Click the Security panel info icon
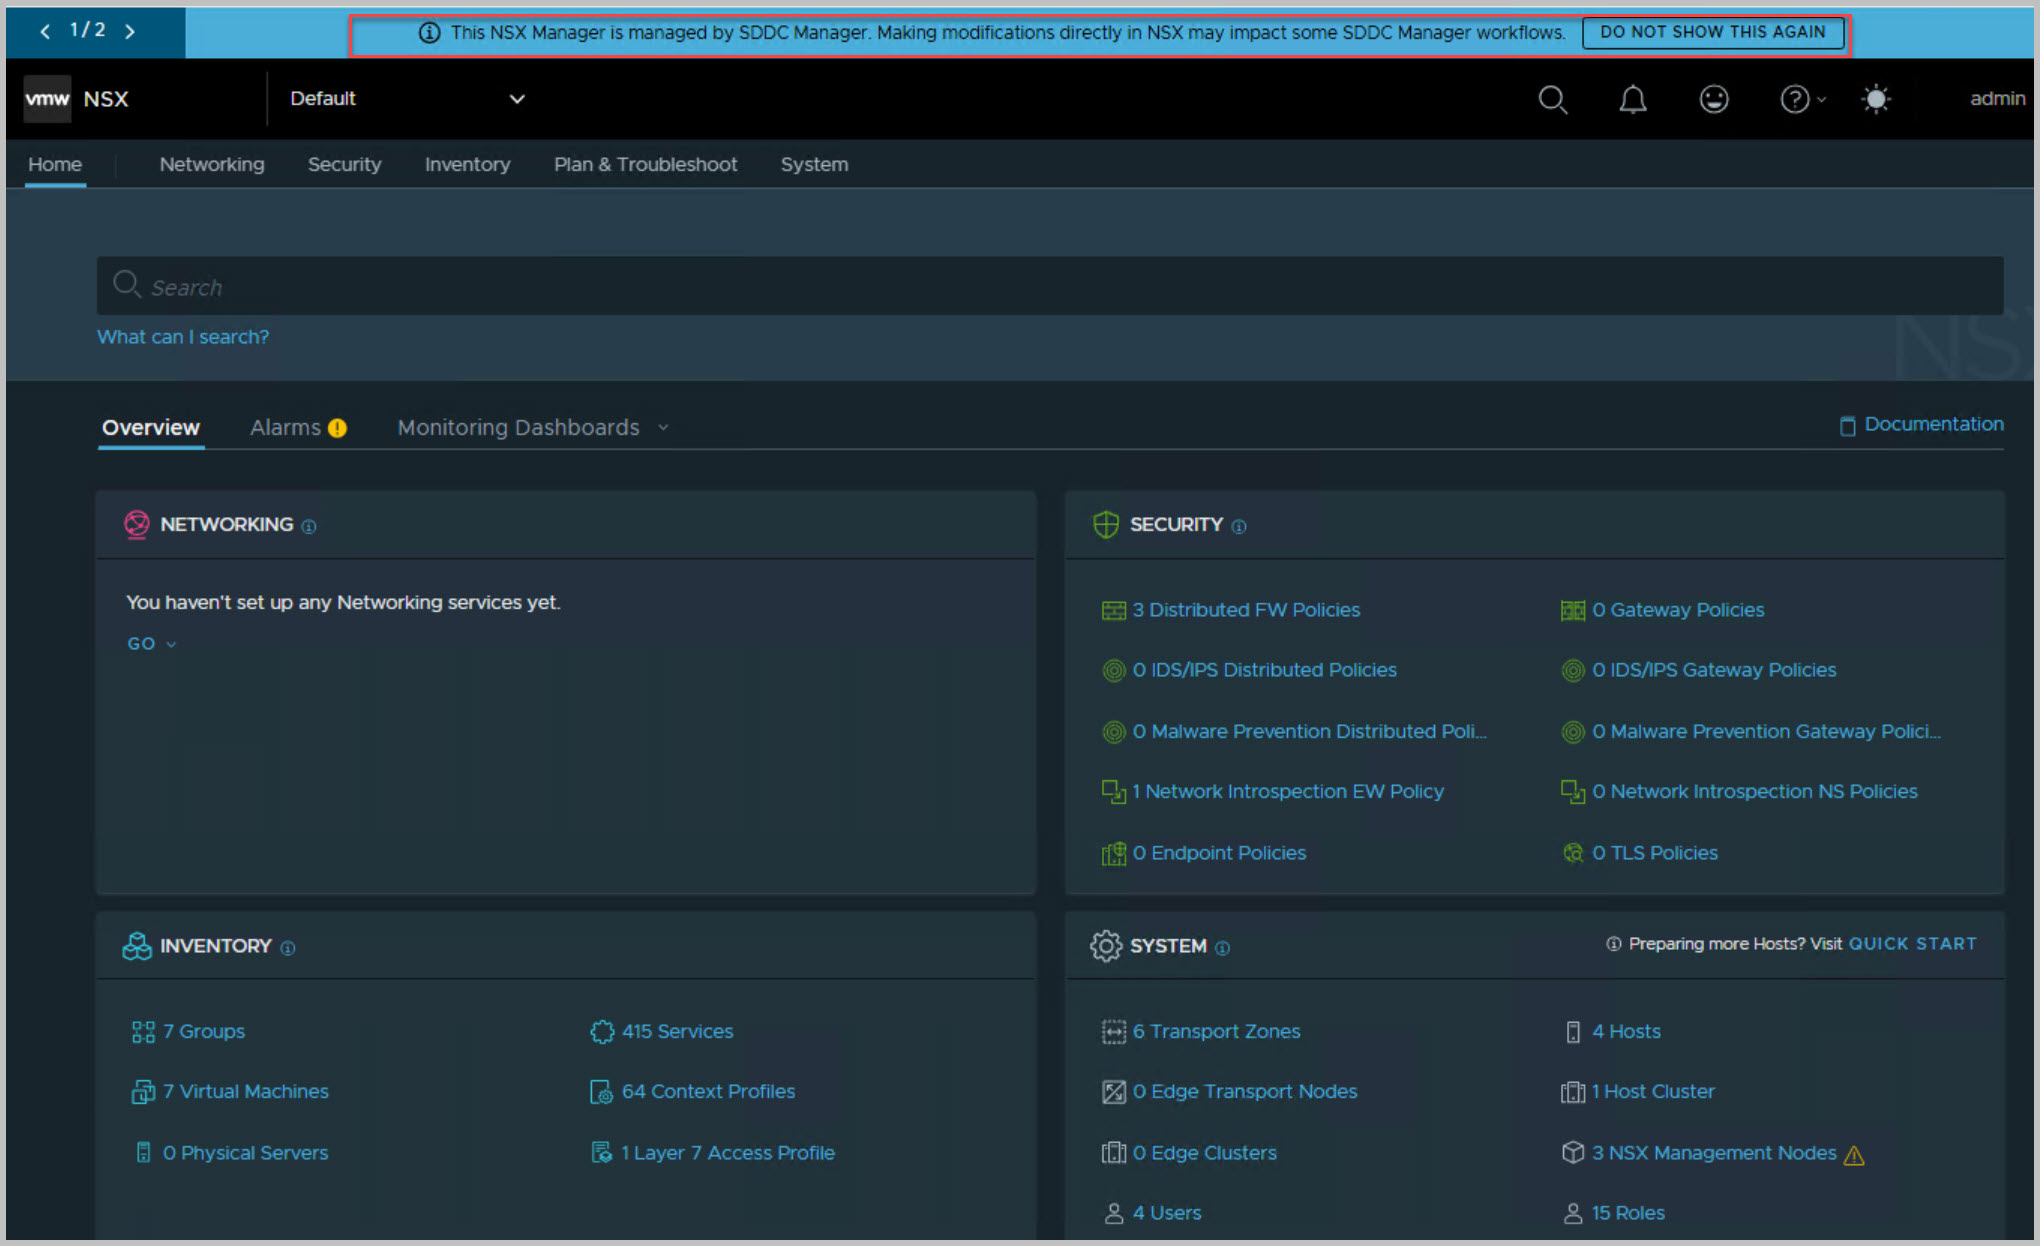This screenshot has height=1246, width=2040. (x=1239, y=526)
